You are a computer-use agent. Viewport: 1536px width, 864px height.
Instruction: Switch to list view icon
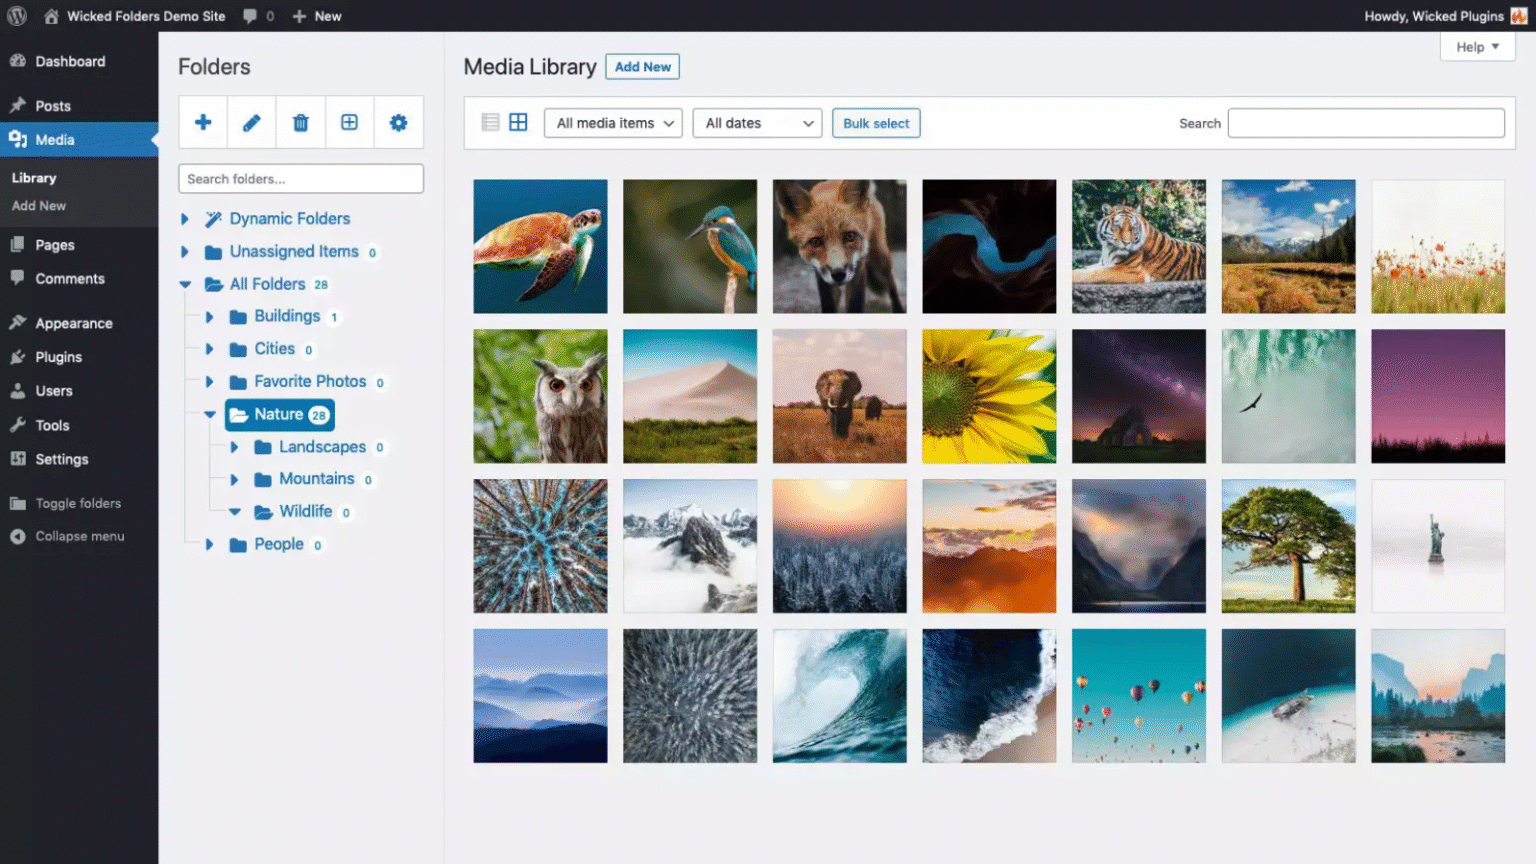coord(490,122)
